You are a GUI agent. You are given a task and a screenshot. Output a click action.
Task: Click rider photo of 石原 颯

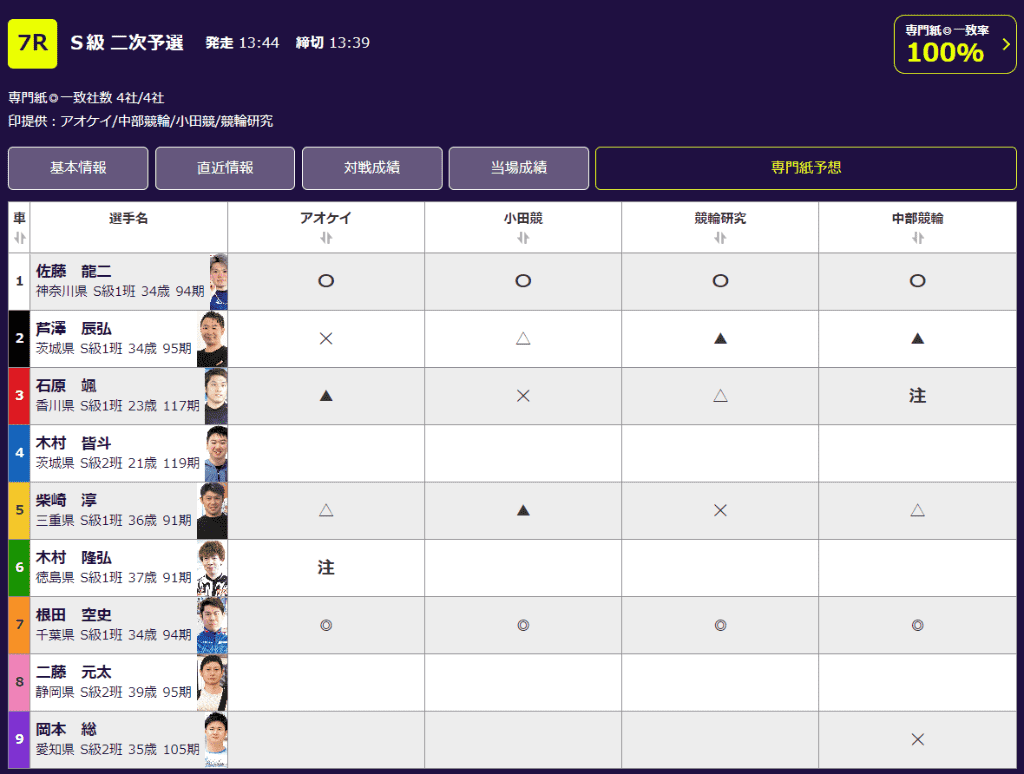(x=215, y=396)
